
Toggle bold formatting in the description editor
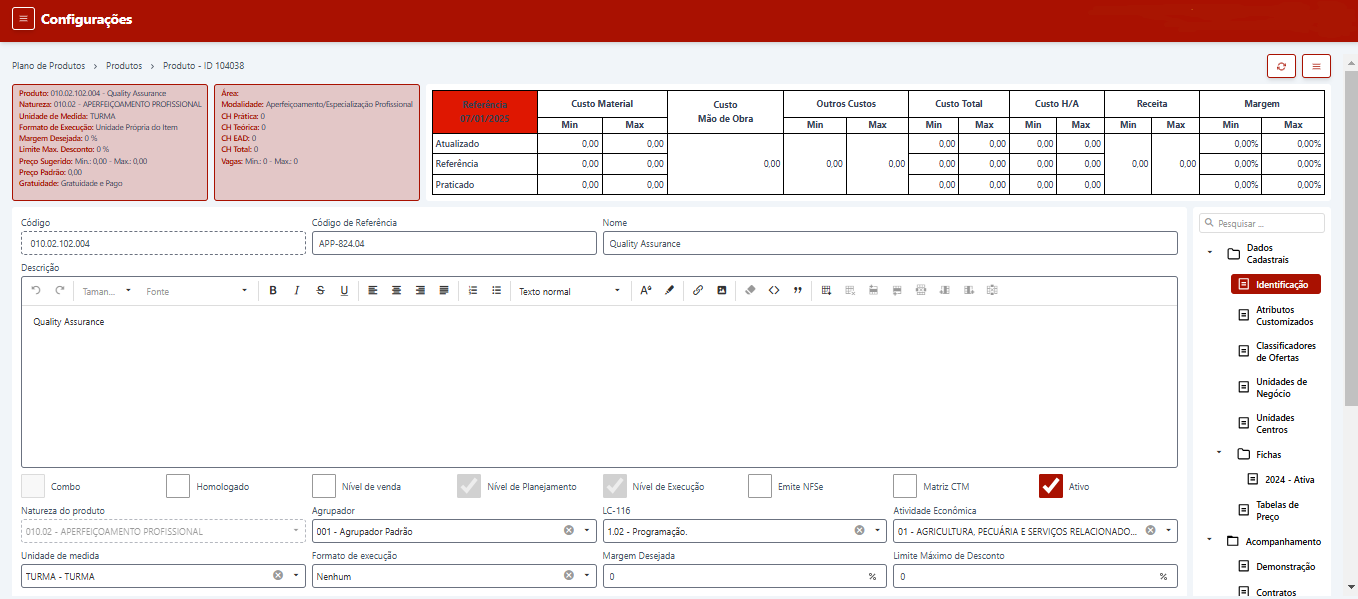click(273, 291)
